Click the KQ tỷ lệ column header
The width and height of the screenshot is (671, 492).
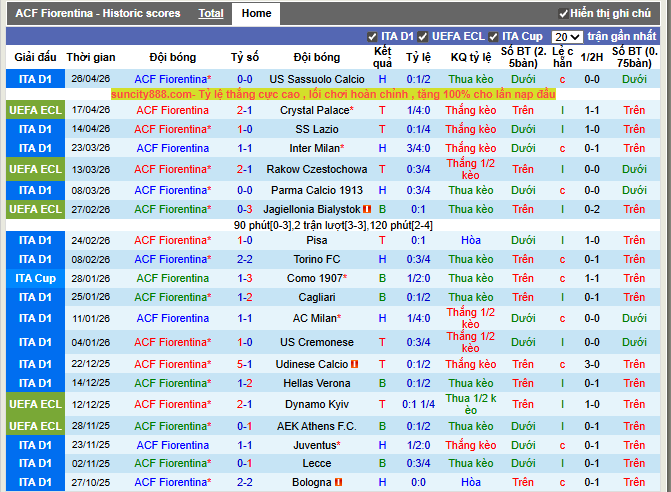point(471,57)
